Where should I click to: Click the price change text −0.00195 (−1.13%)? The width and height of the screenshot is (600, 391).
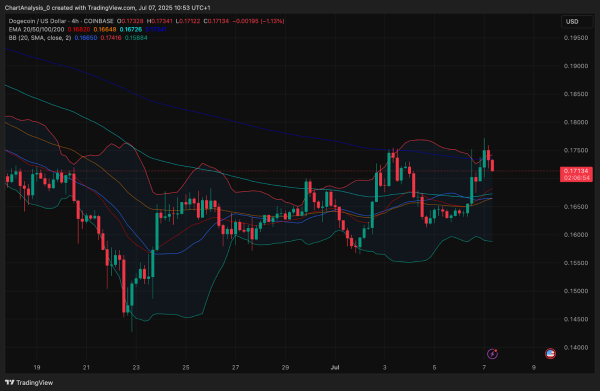258,21
